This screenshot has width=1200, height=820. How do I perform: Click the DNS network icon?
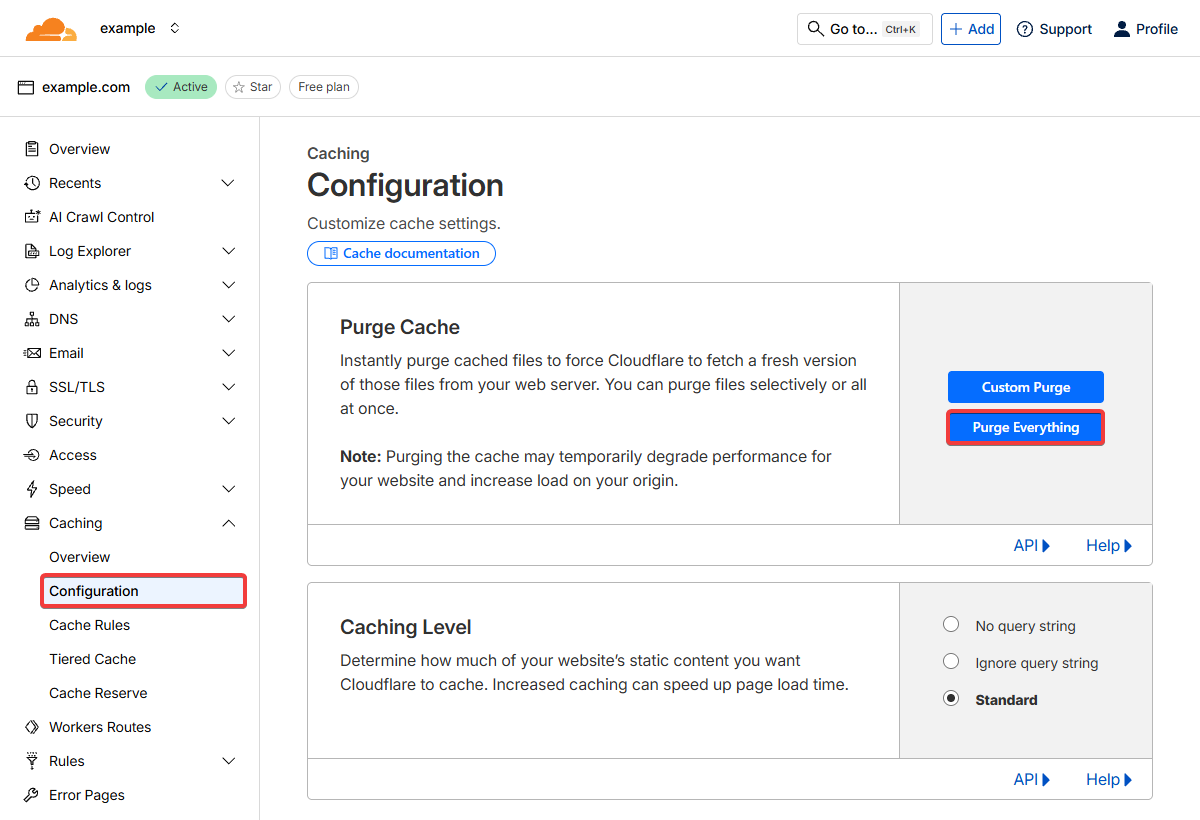click(x=32, y=319)
